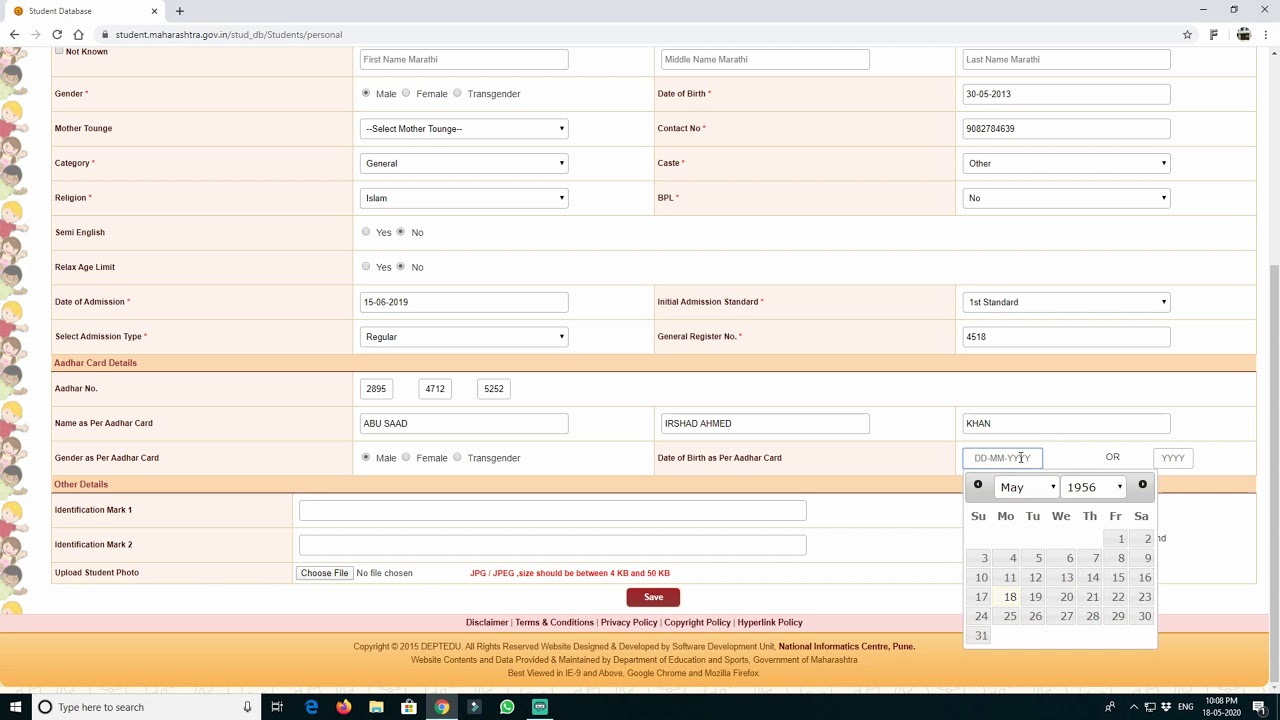
Task: Go to next month in calendar
Action: pos(1142,485)
